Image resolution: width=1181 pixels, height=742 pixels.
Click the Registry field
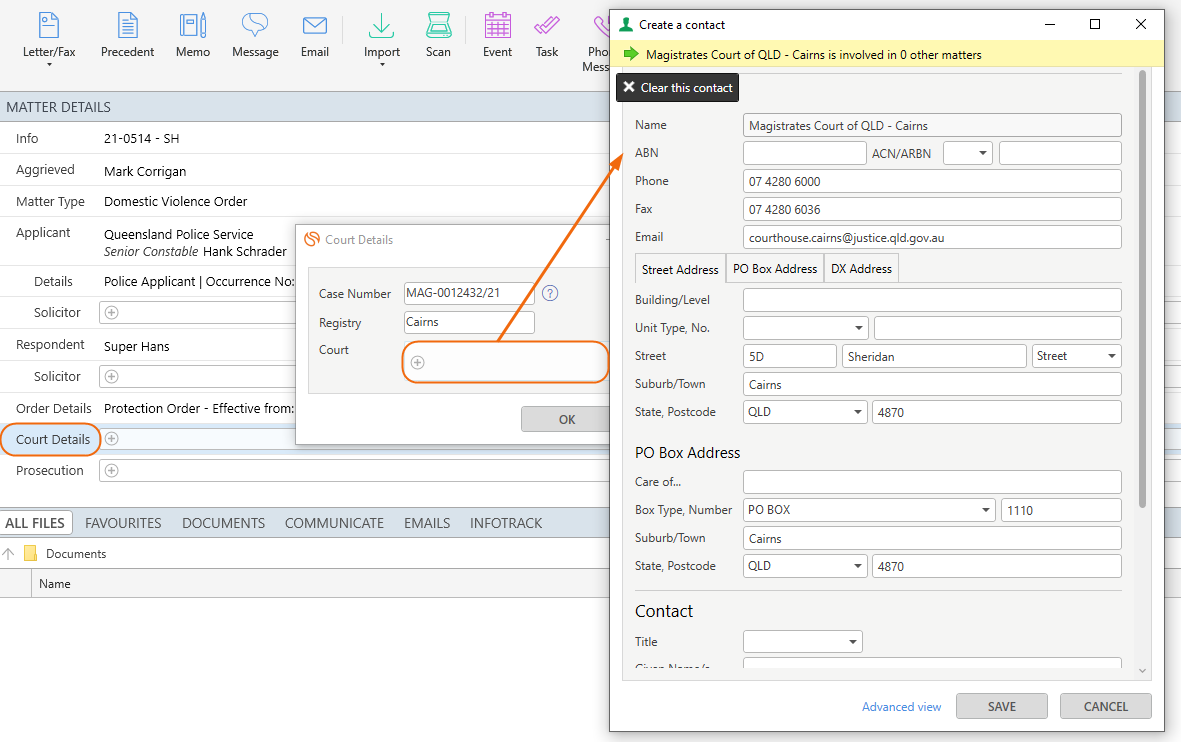tap(469, 322)
